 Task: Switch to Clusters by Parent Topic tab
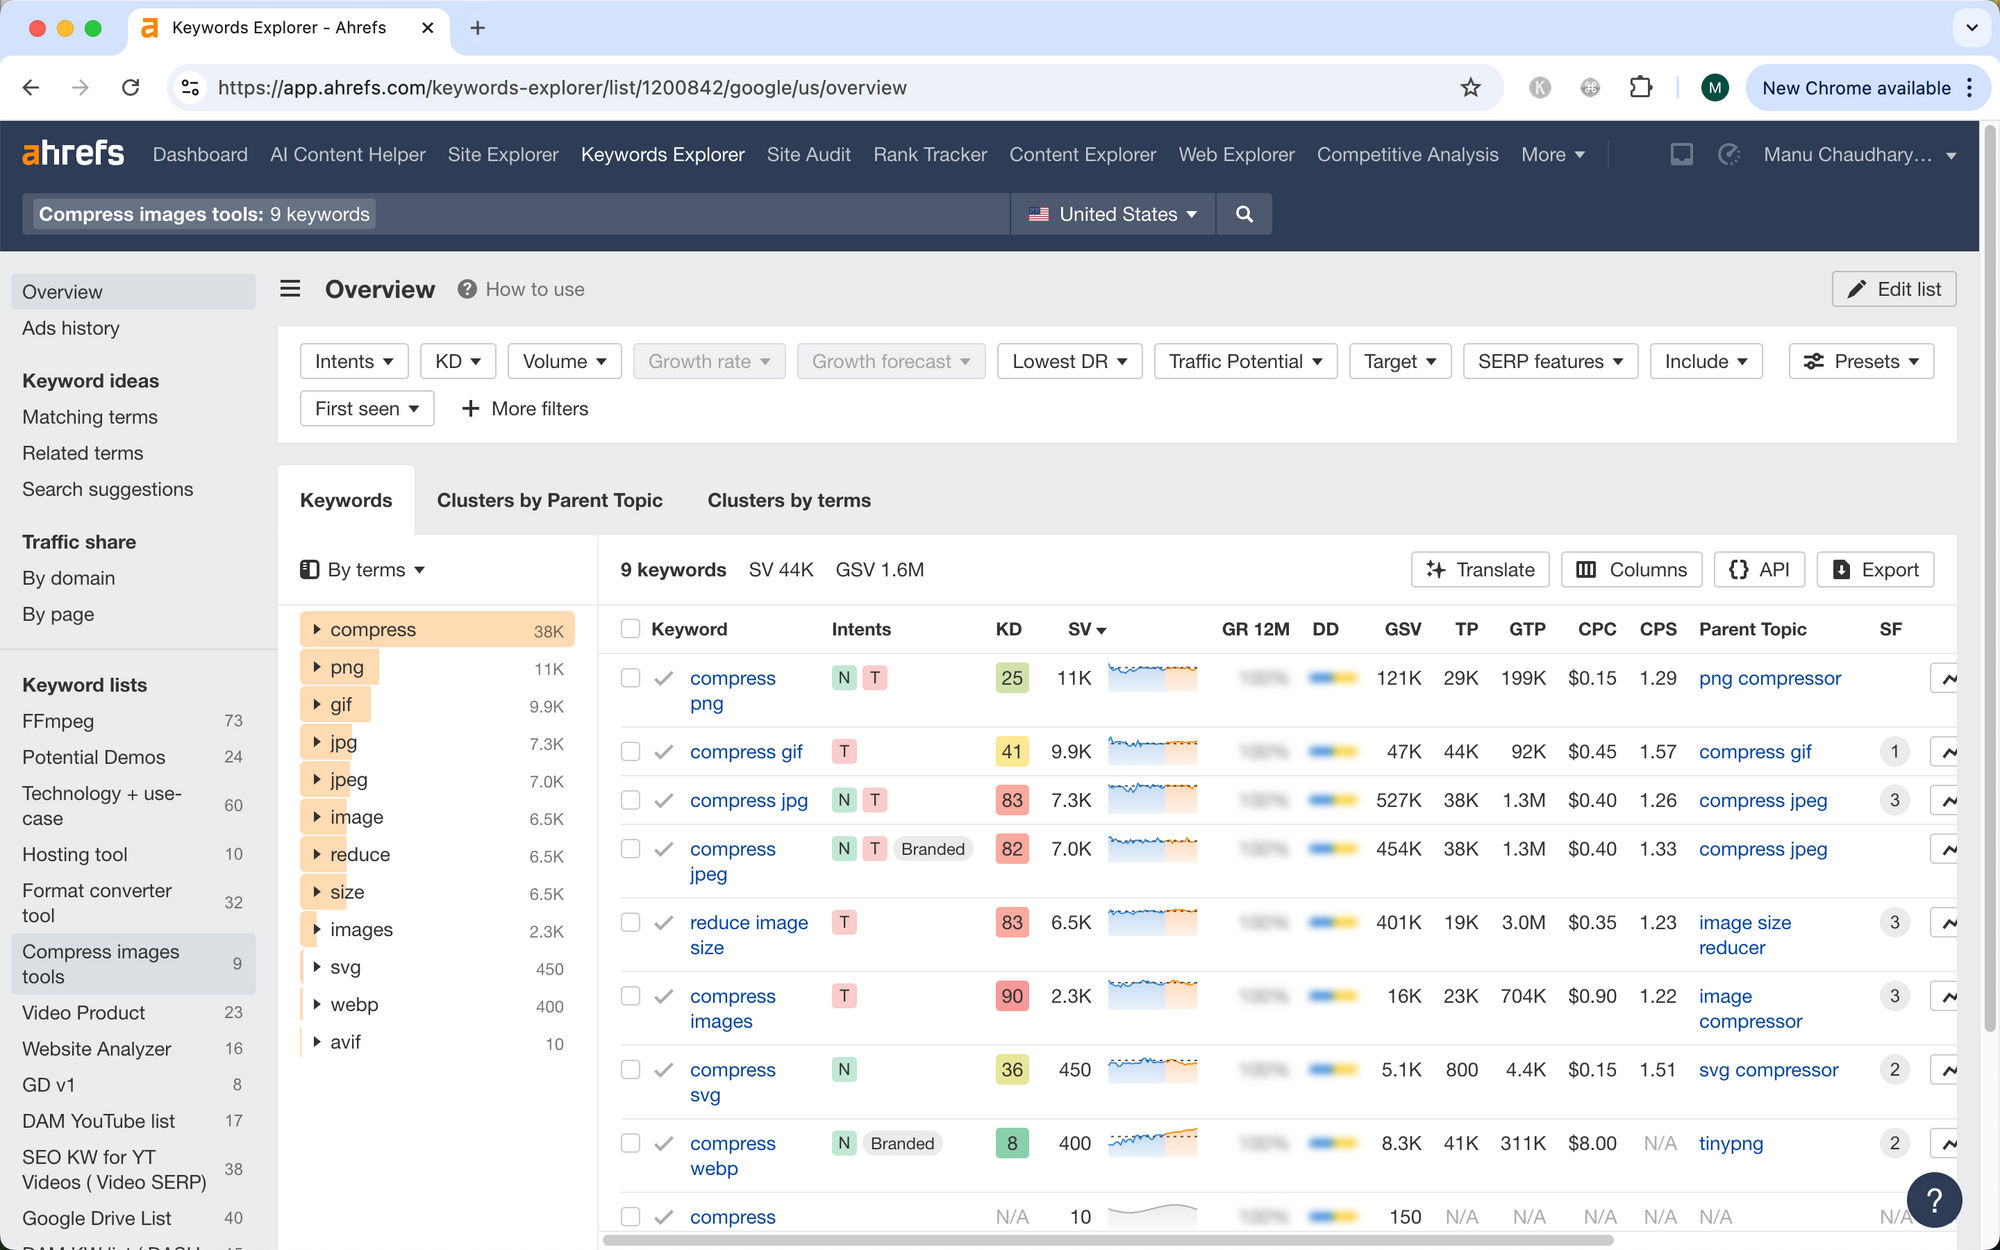[550, 500]
